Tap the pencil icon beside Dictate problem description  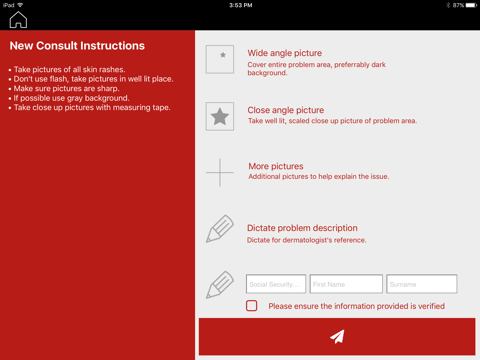[220, 229]
